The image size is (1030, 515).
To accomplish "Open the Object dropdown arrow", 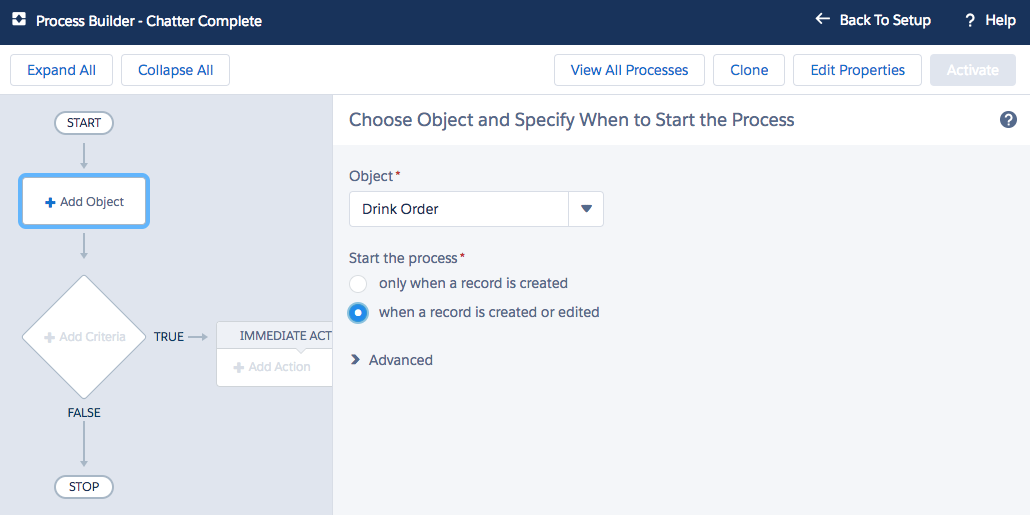I will 586,209.
